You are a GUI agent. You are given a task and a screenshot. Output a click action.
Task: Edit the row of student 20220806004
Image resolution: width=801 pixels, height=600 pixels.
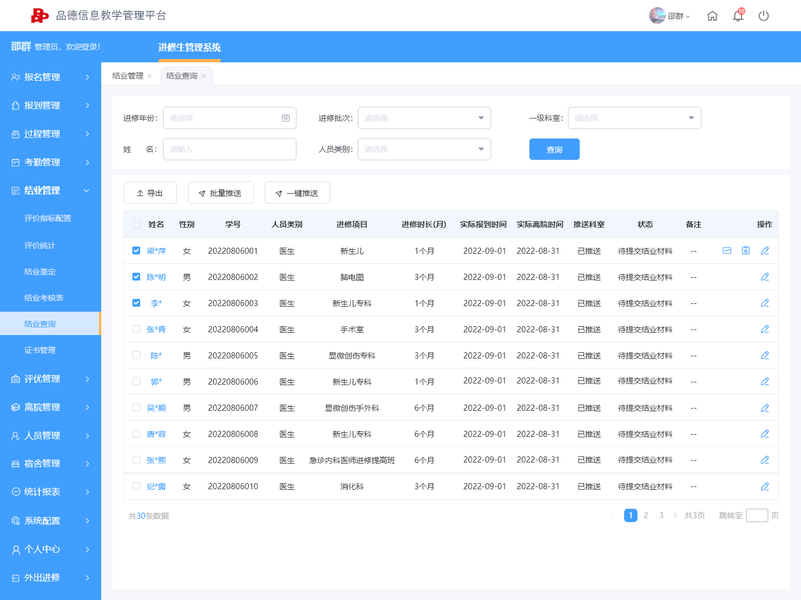point(765,329)
